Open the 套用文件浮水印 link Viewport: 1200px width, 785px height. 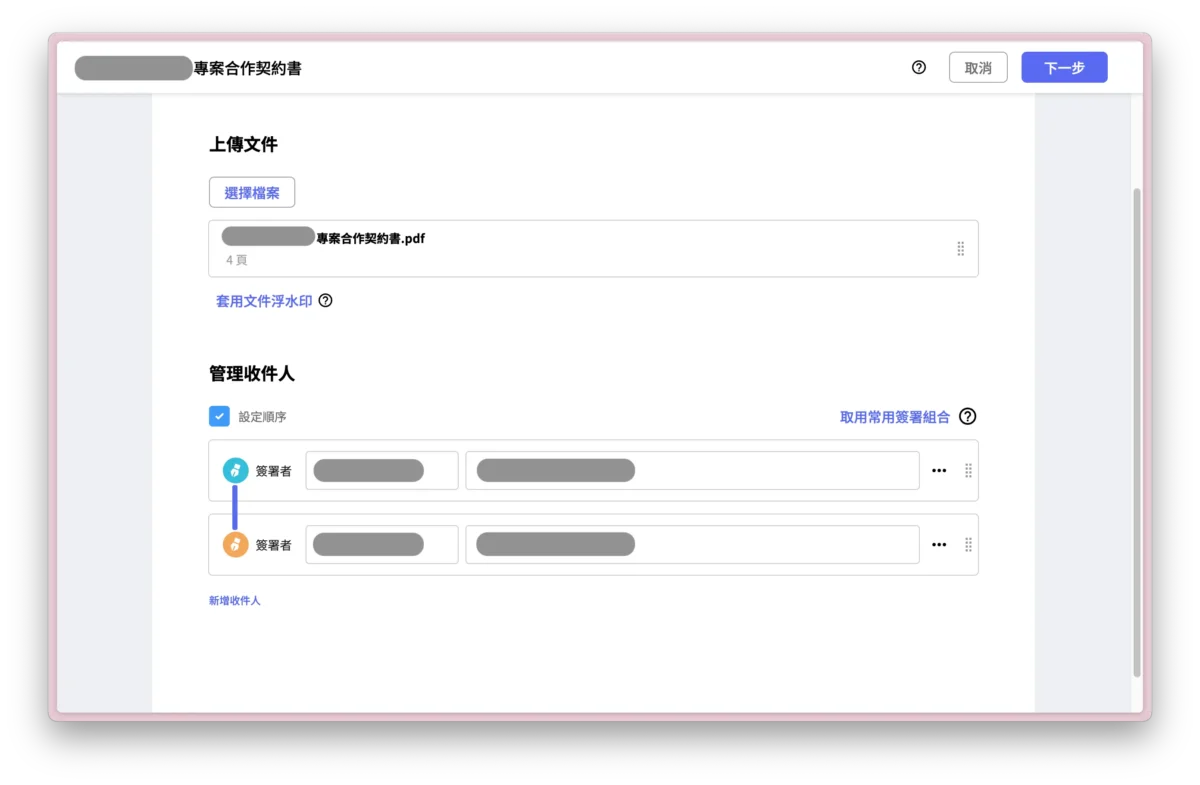(x=261, y=300)
